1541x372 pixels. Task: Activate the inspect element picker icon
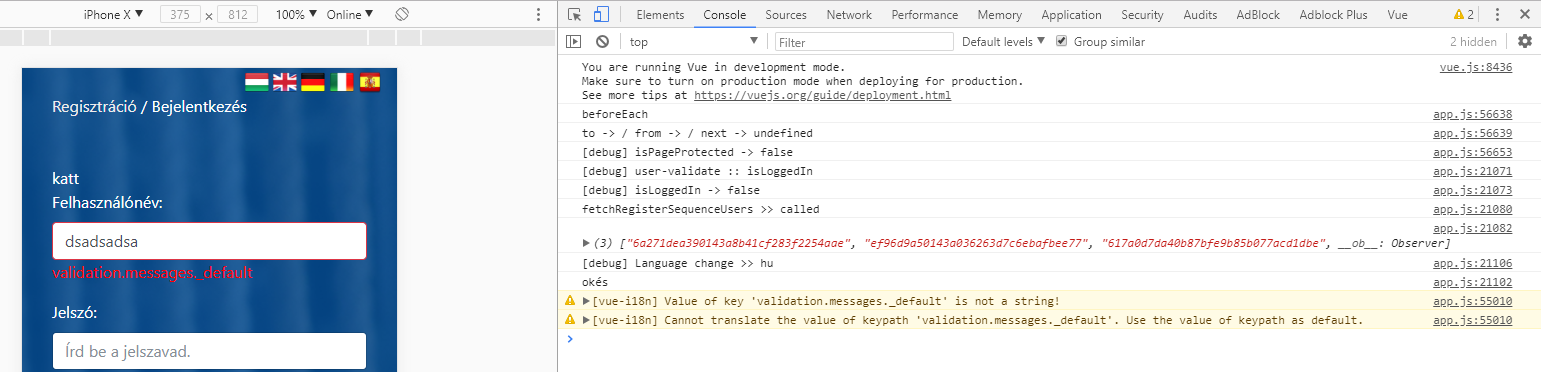coord(574,15)
